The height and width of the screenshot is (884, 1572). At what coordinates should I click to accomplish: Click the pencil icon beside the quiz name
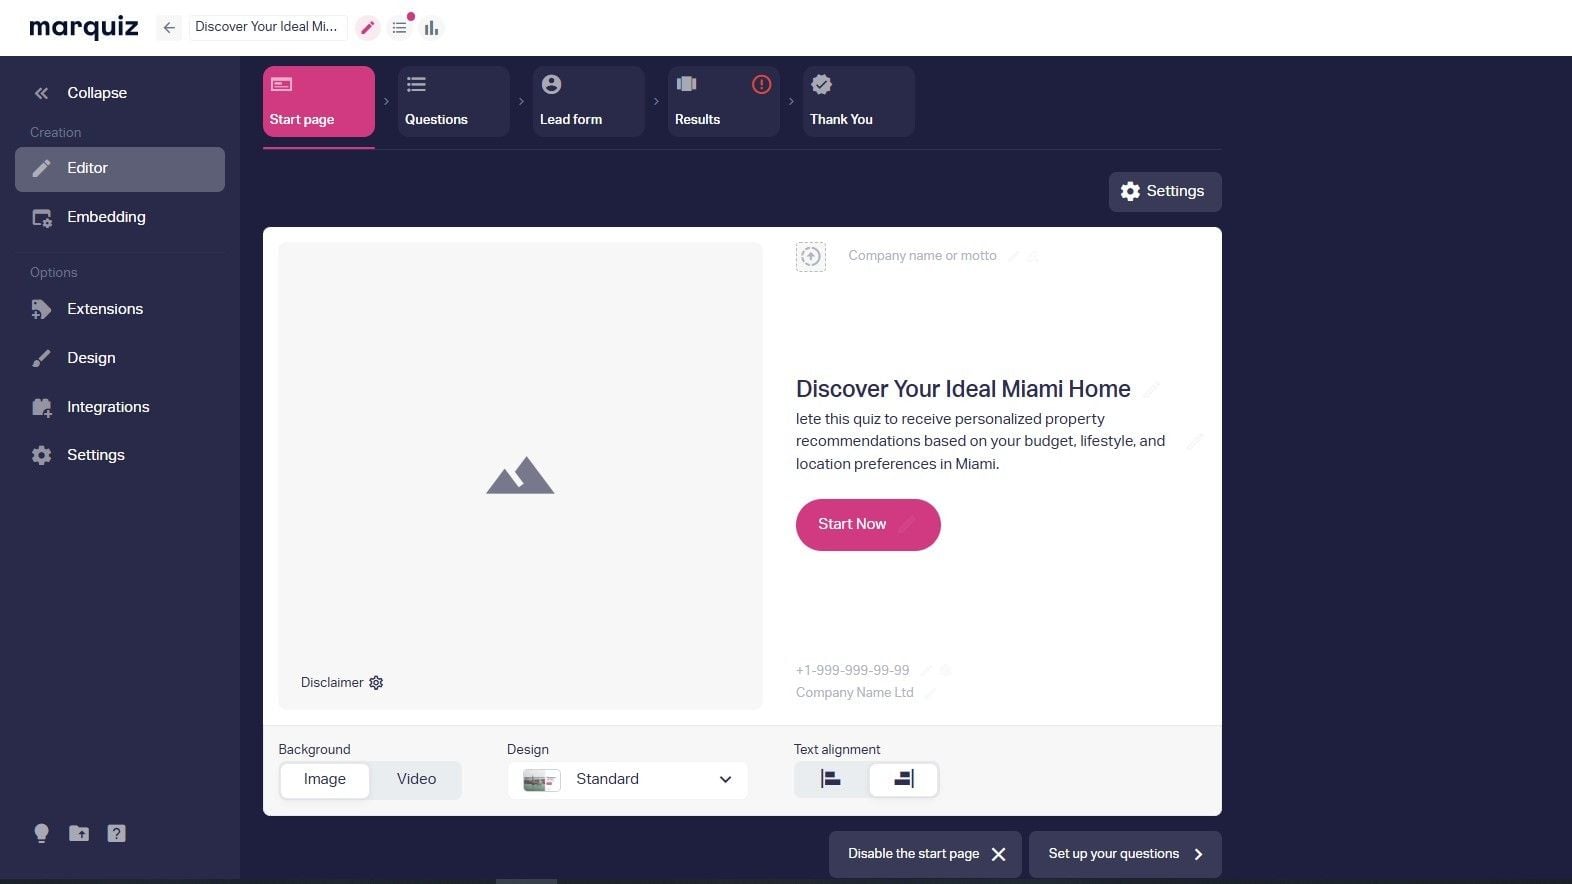click(368, 28)
